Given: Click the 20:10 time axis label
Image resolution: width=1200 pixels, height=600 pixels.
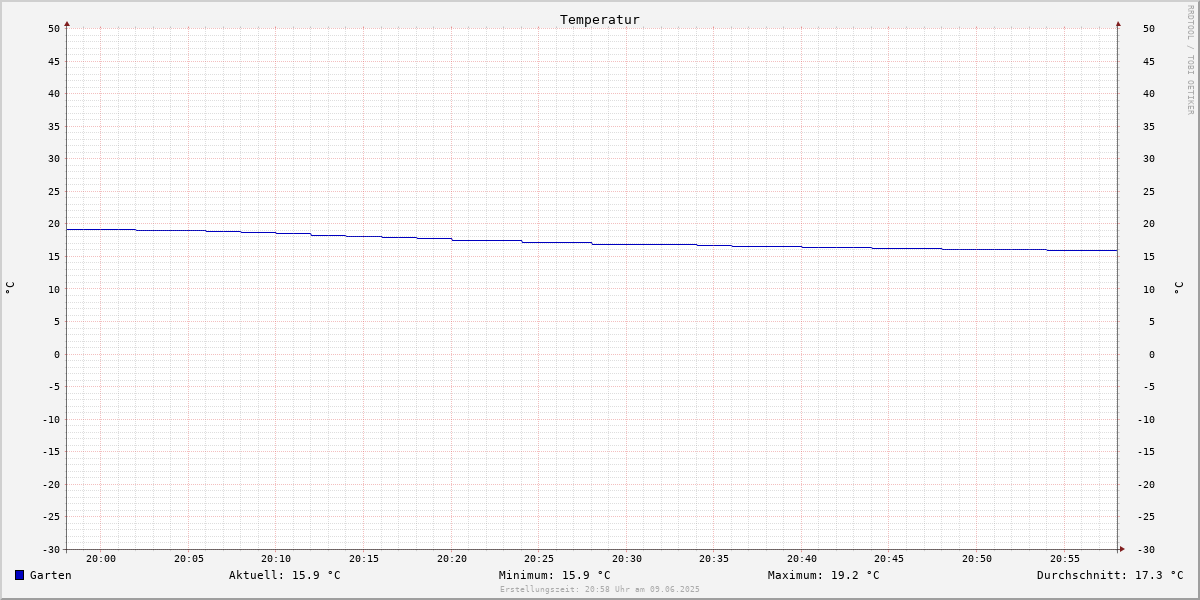Looking at the screenshot, I should click(276, 559).
